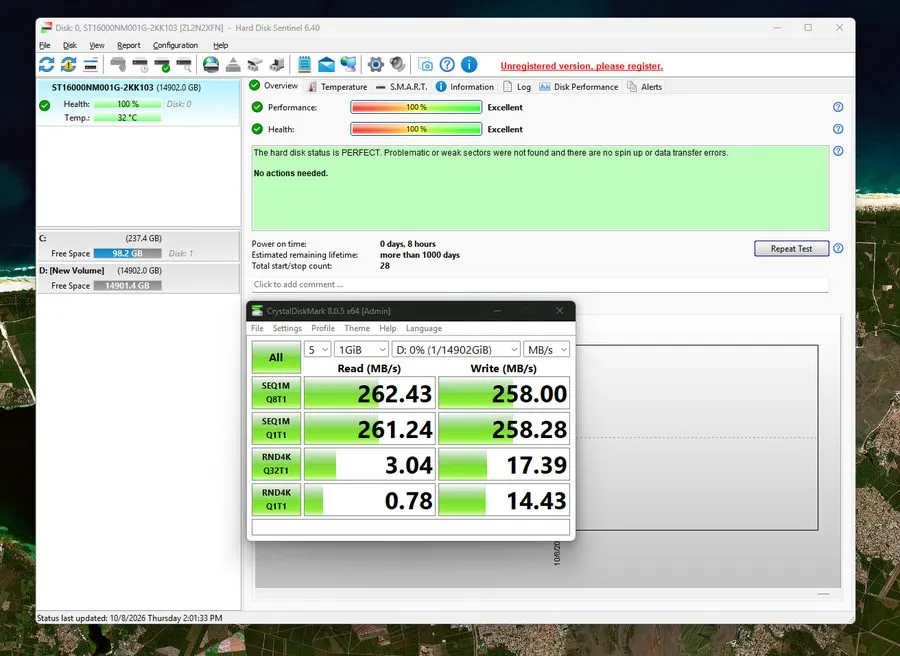Click the camera screenshot toolbar icon
This screenshot has height=656, width=900.
pos(425,64)
